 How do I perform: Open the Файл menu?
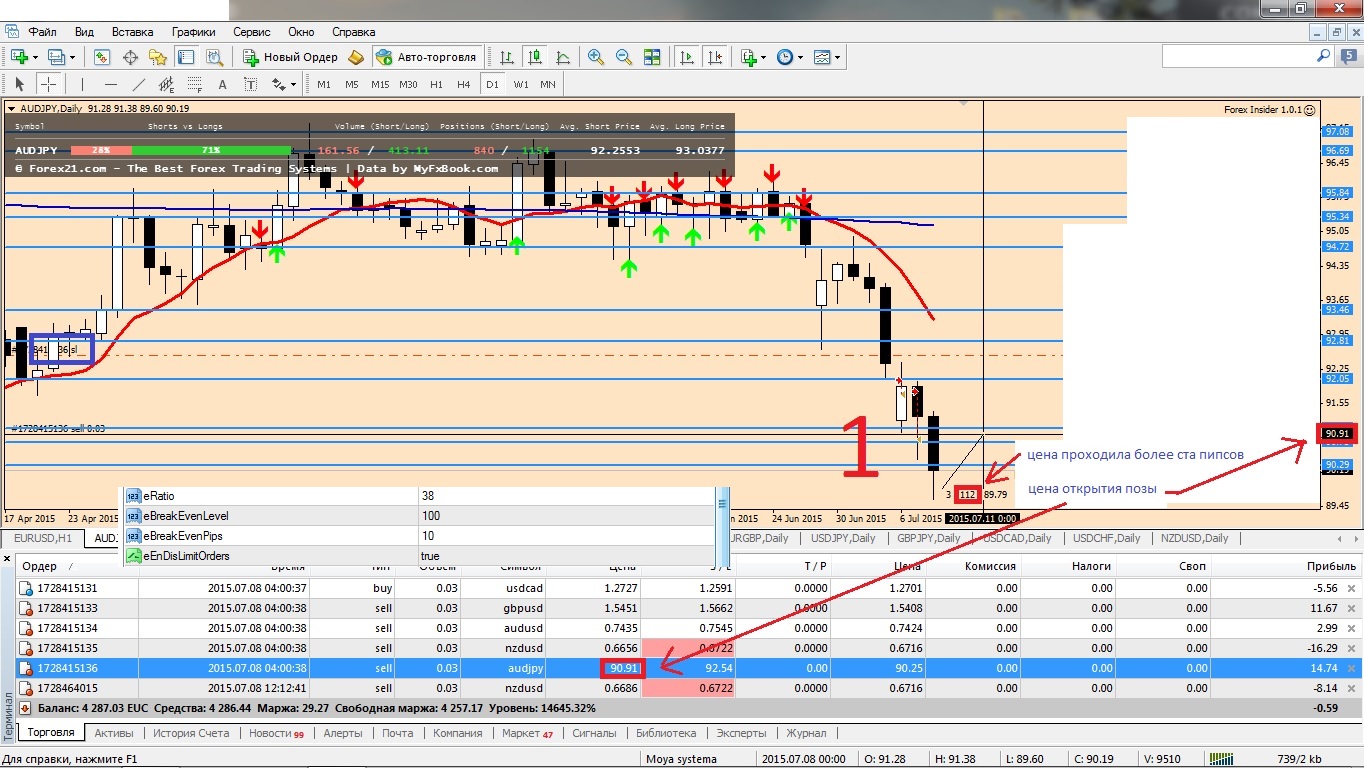pos(43,32)
